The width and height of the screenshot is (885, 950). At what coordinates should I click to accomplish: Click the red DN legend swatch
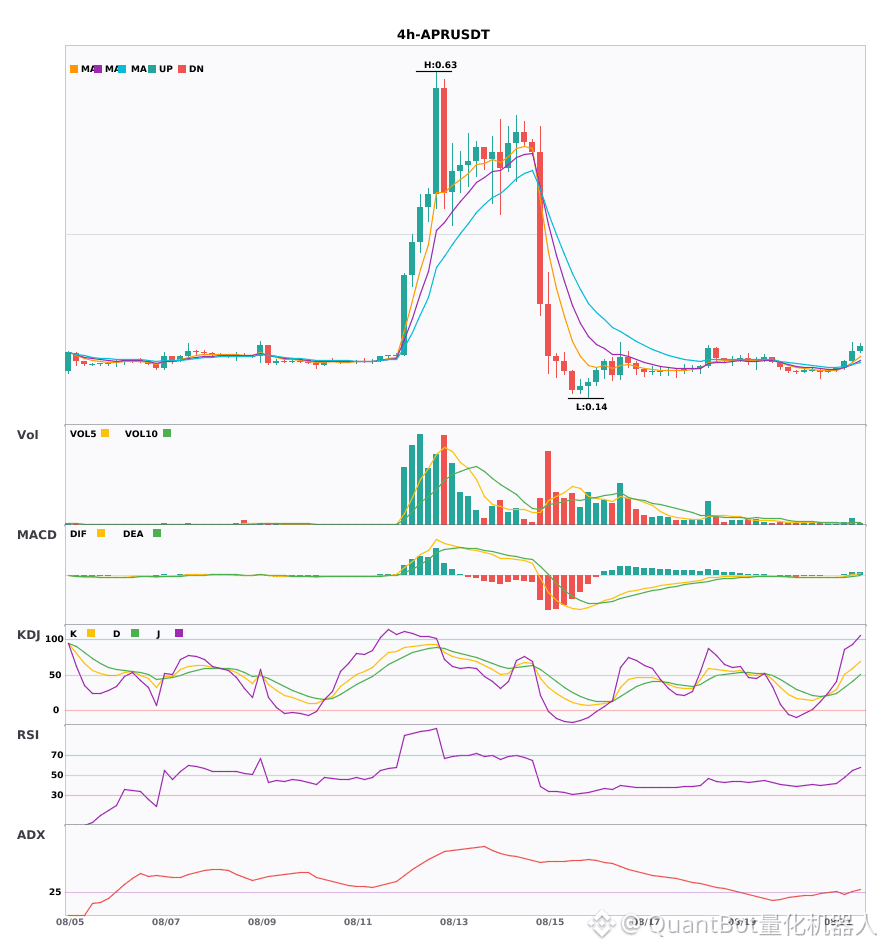[182, 69]
